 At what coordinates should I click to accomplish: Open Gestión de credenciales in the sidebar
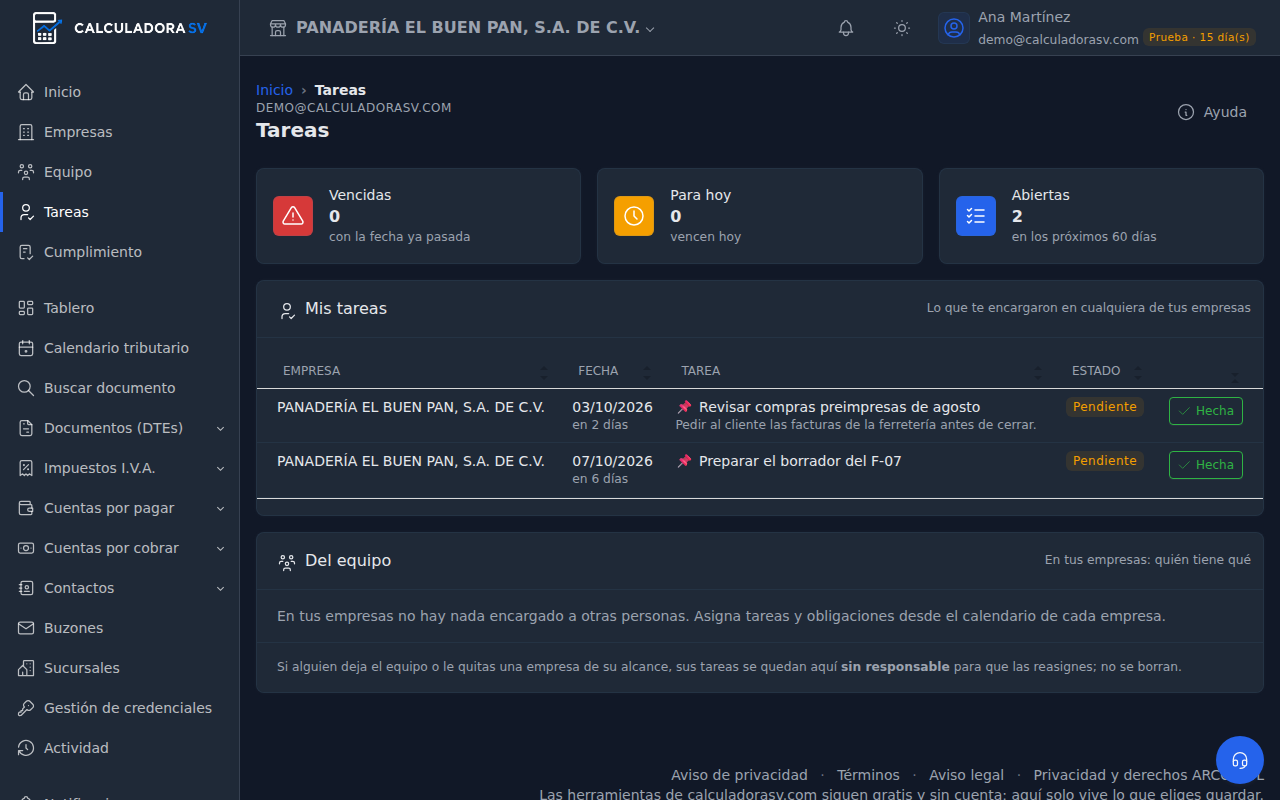click(120, 708)
